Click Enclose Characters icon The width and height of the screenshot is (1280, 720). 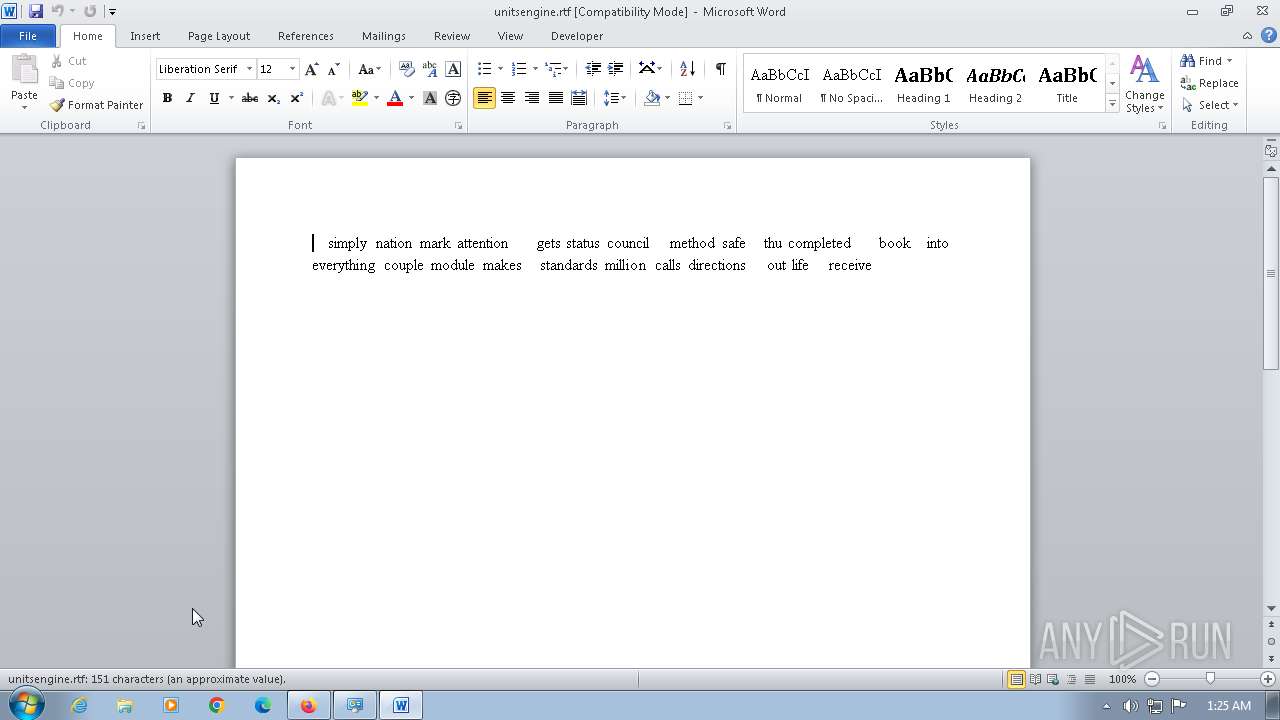coord(453,98)
